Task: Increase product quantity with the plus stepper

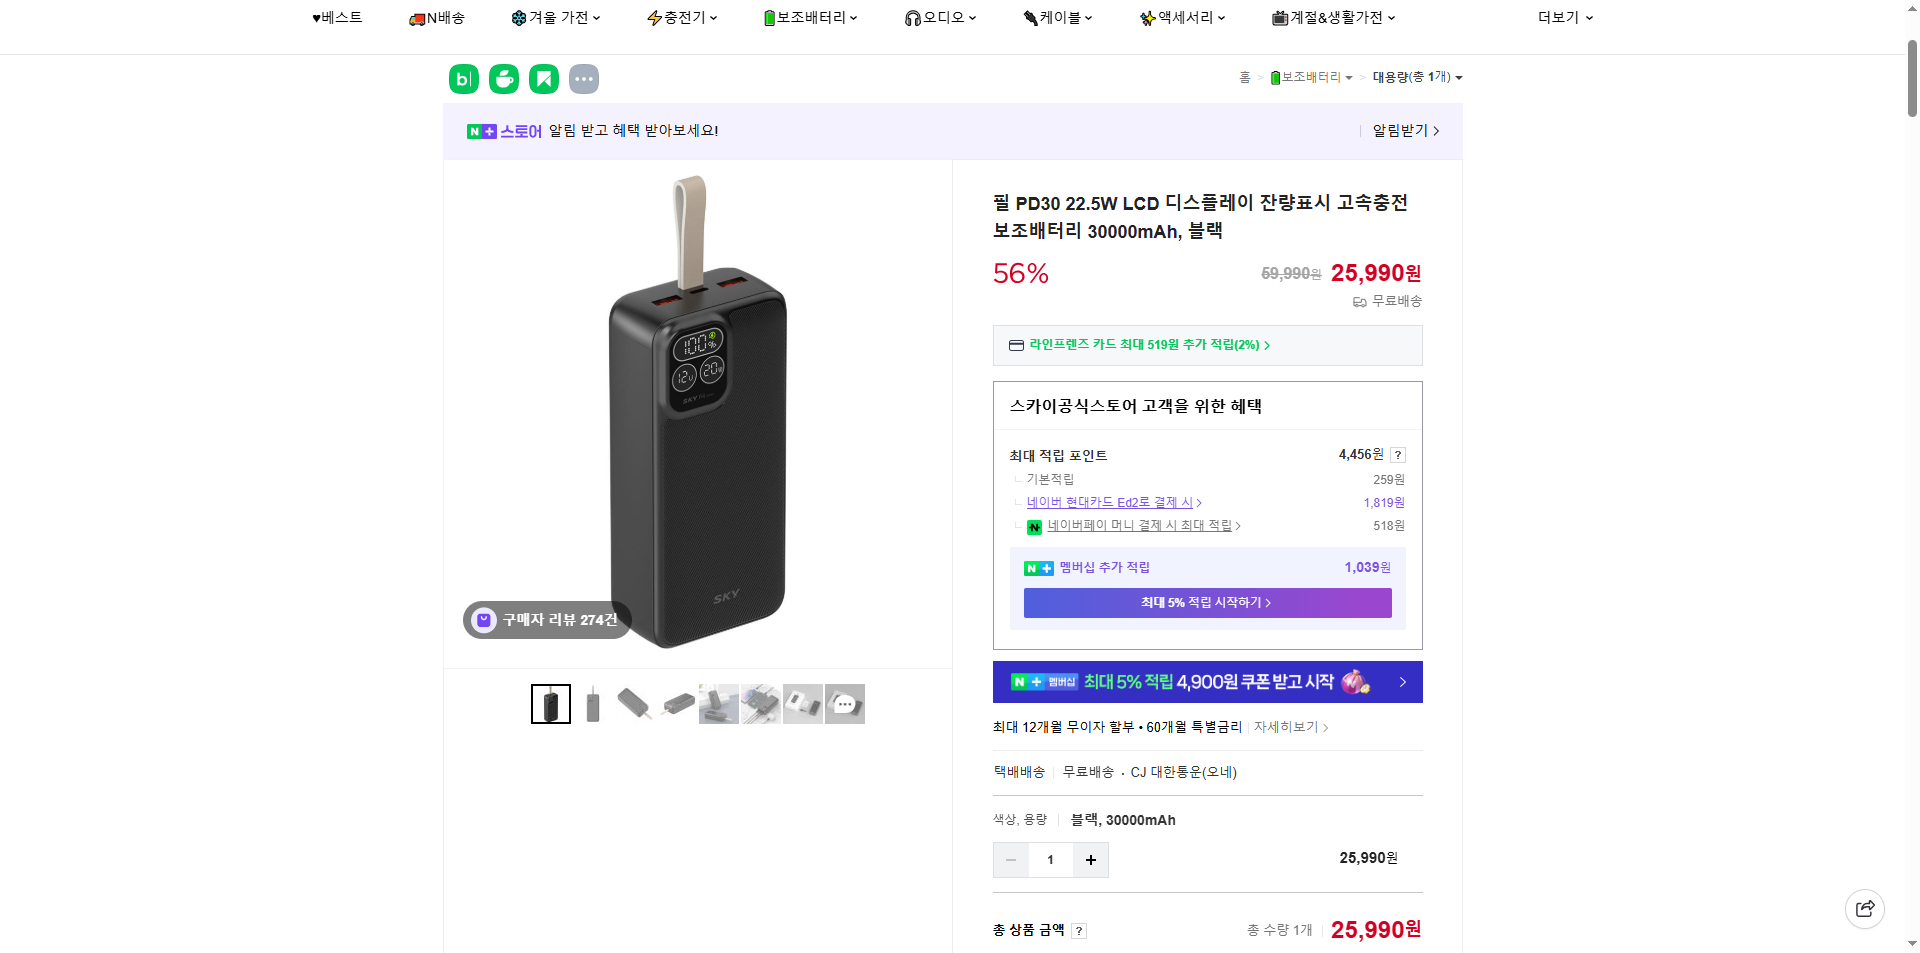Action: [x=1091, y=860]
